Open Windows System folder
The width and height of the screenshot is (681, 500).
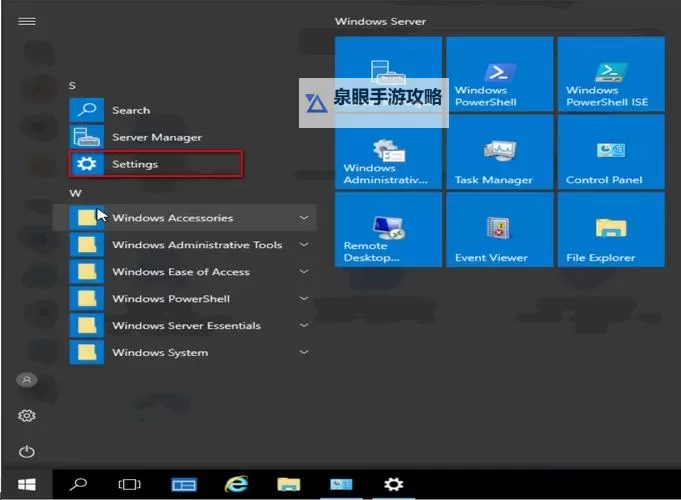pyautogui.click(x=185, y=352)
